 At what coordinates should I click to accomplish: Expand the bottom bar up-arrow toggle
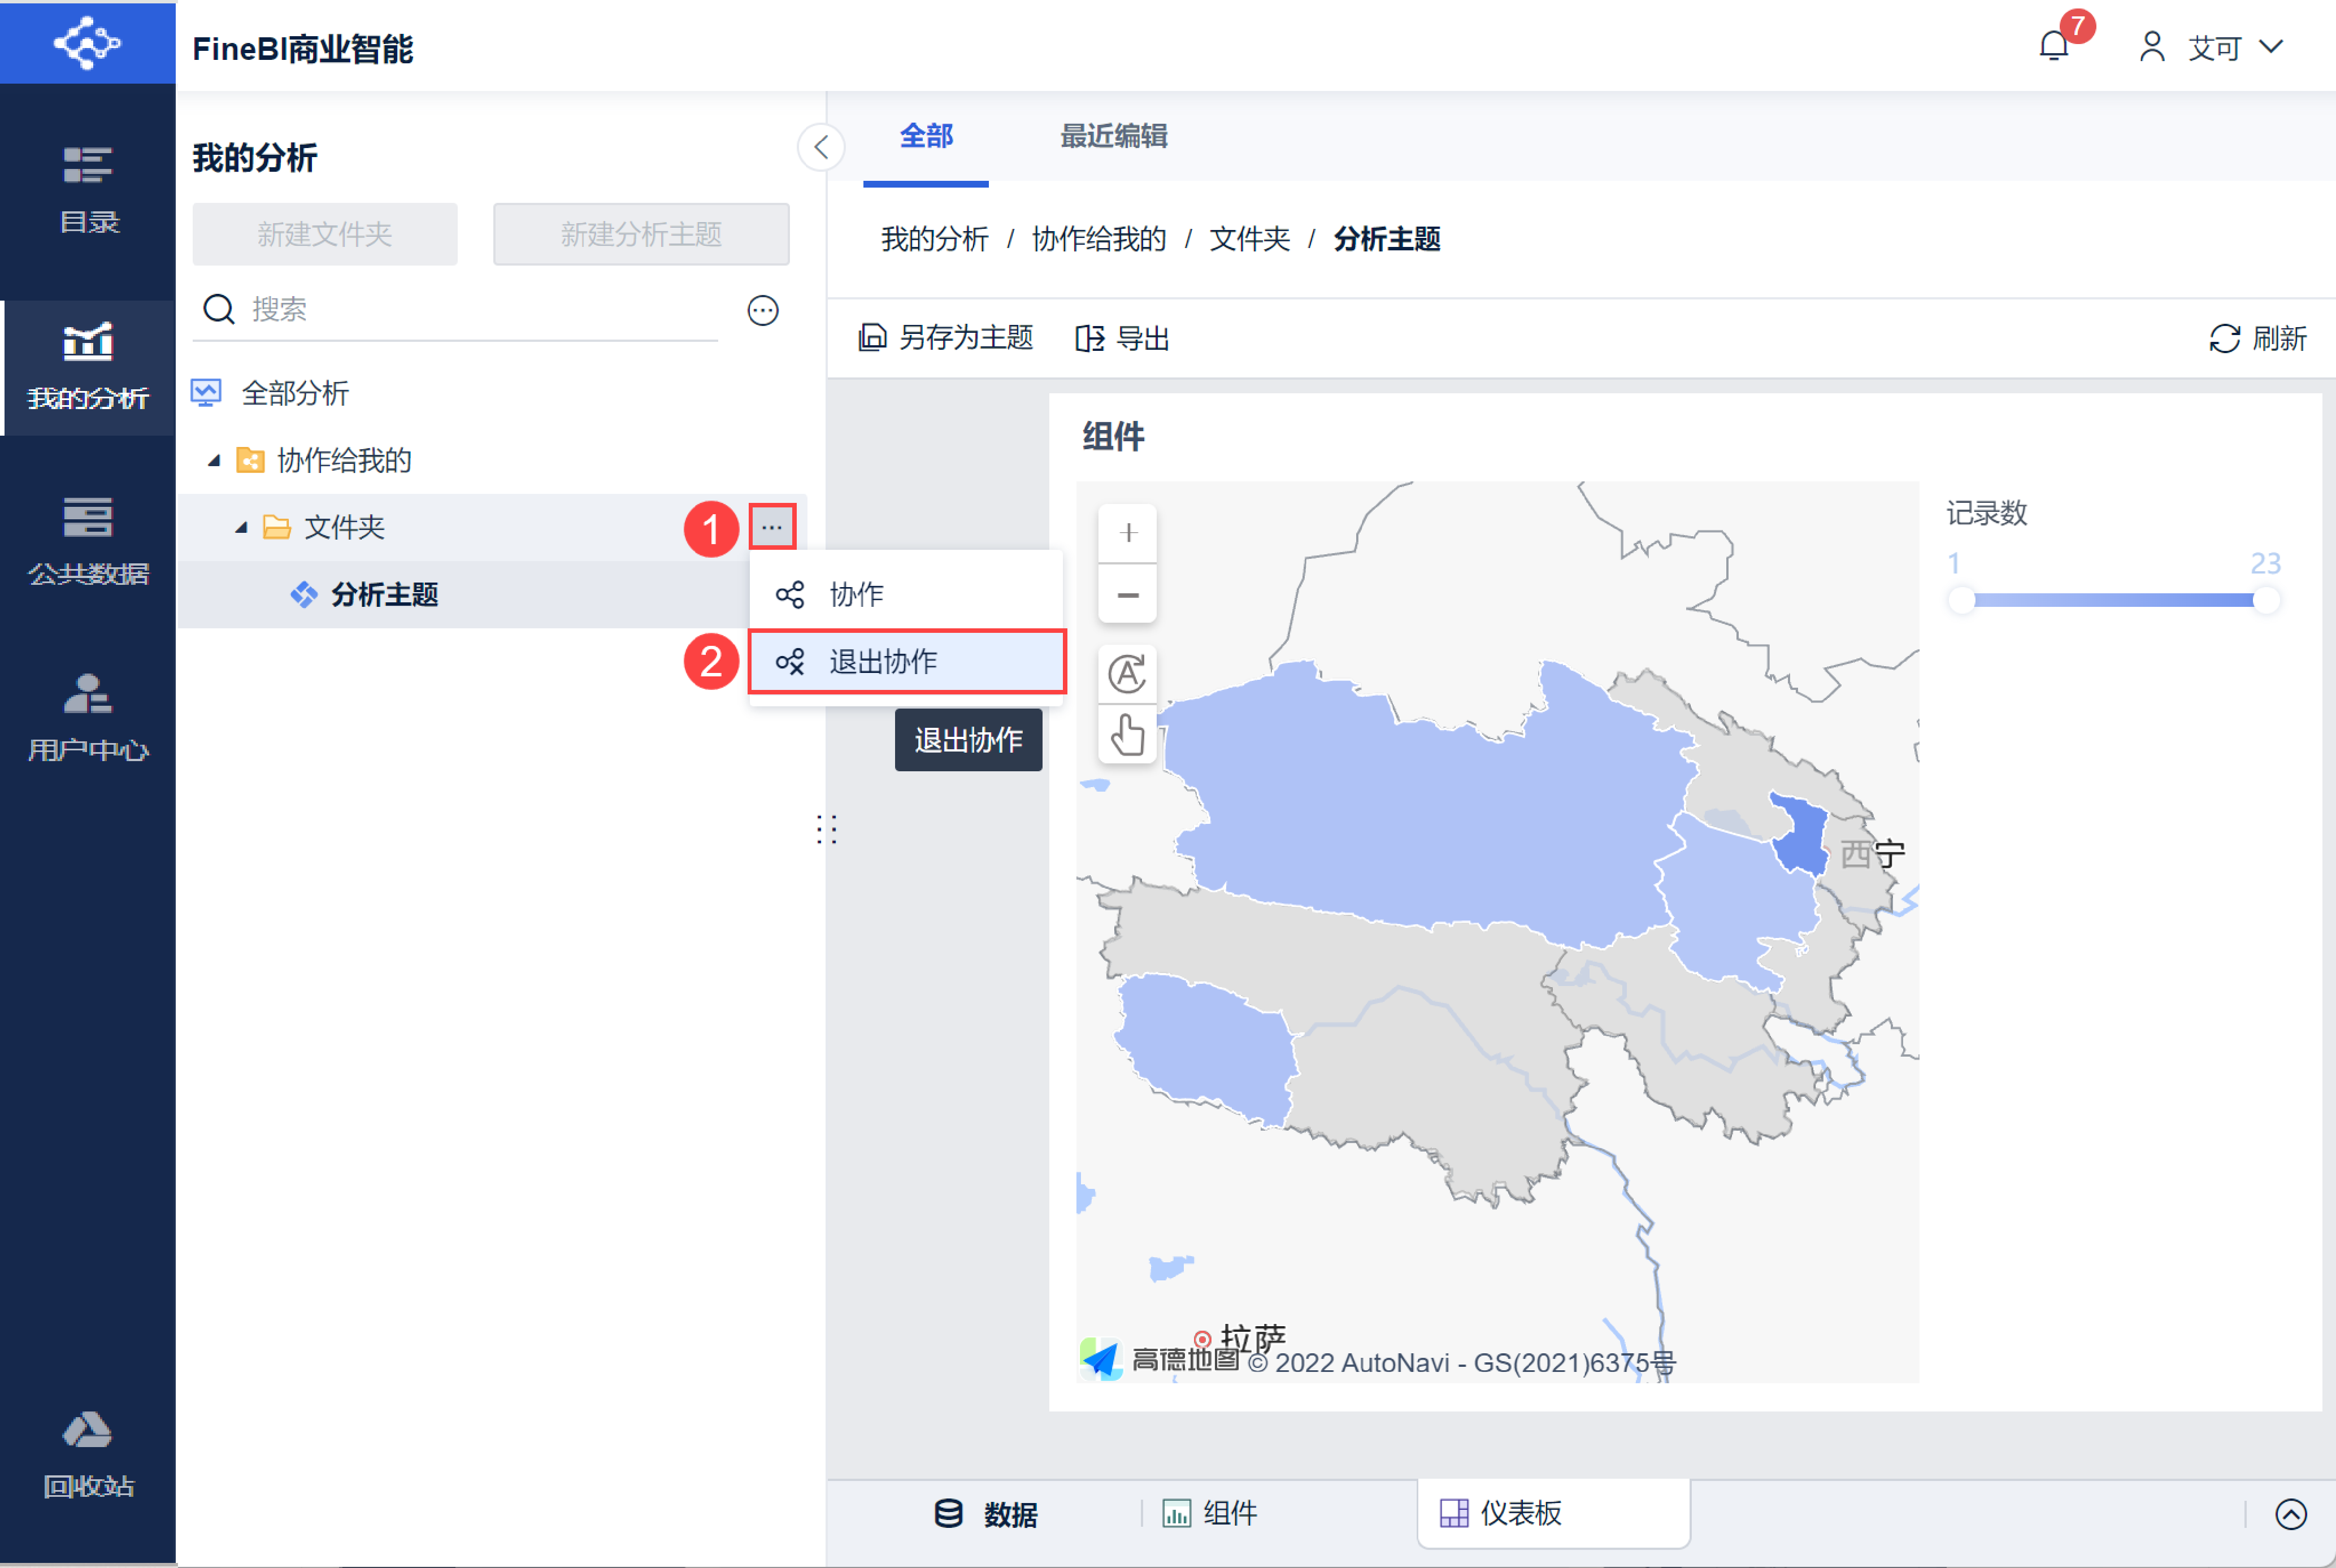[2290, 1514]
